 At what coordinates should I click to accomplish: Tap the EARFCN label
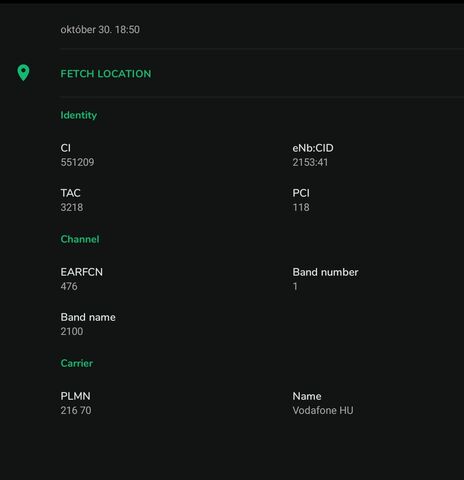[x=82, y=272]
